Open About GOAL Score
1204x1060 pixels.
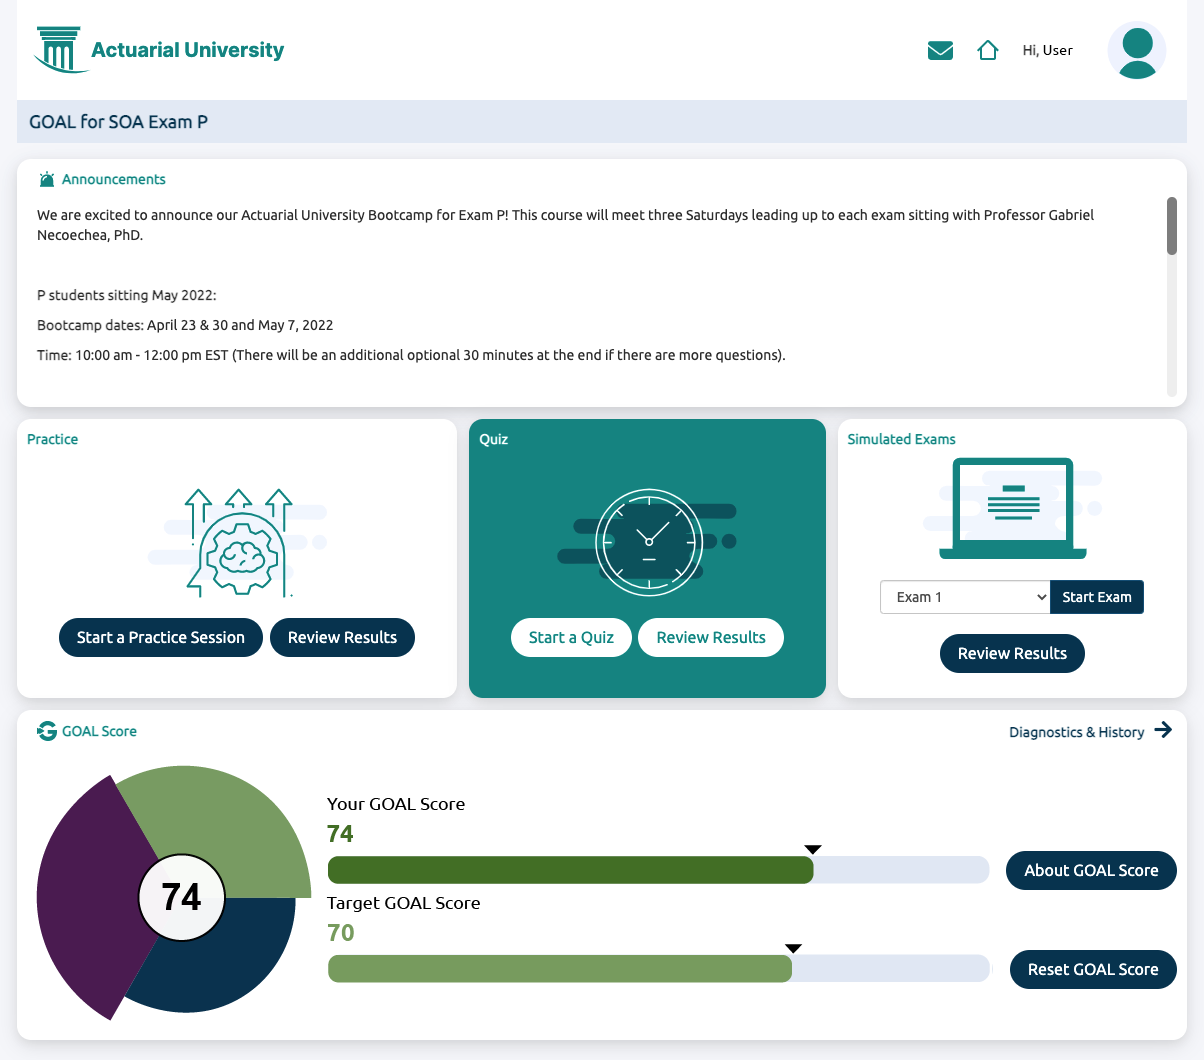click(1091, 870)
